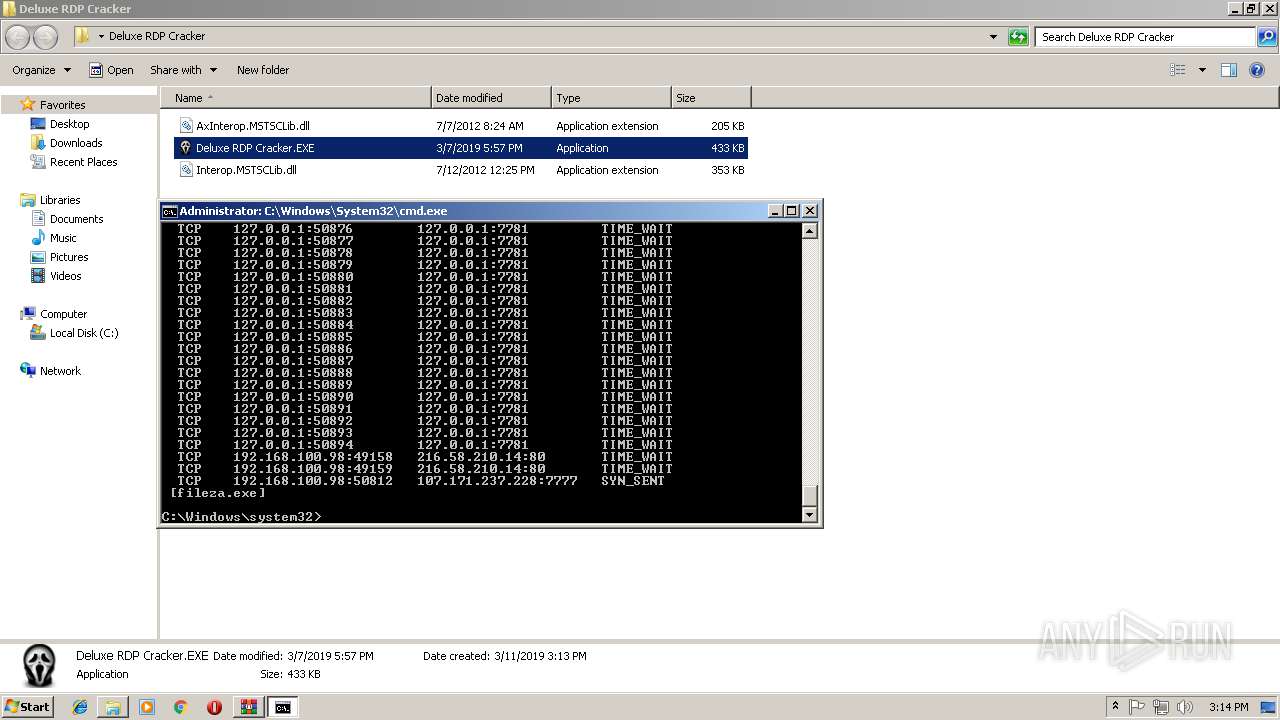Sort by Type column header
The width and height of the screenshot is (1280, 720).
point(611,98)
